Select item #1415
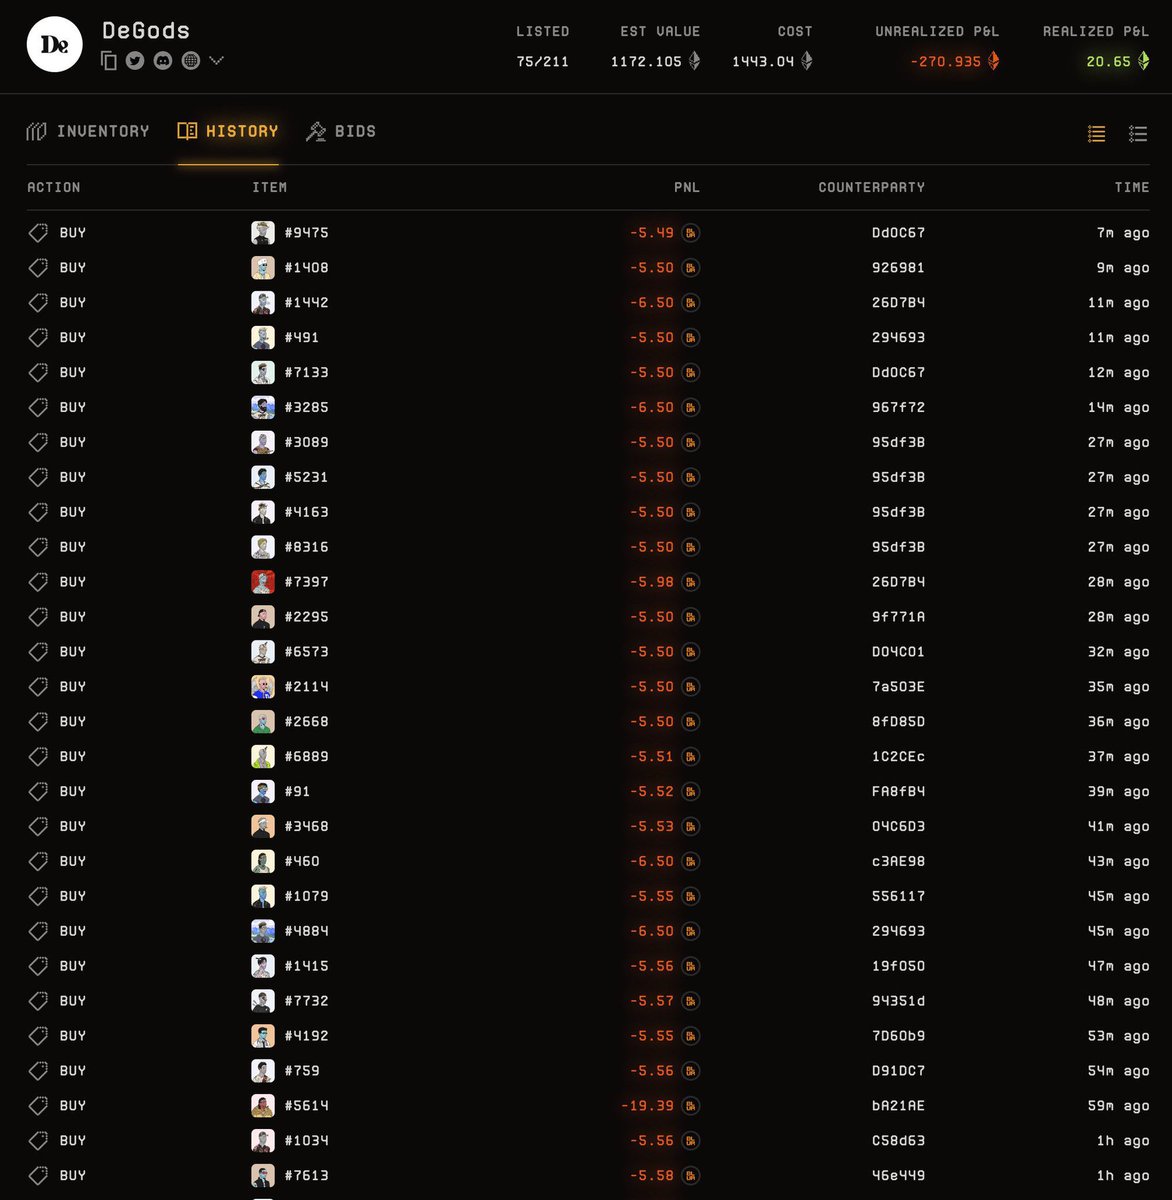This screenshot has width=1172, height=1200. [306, 966]
